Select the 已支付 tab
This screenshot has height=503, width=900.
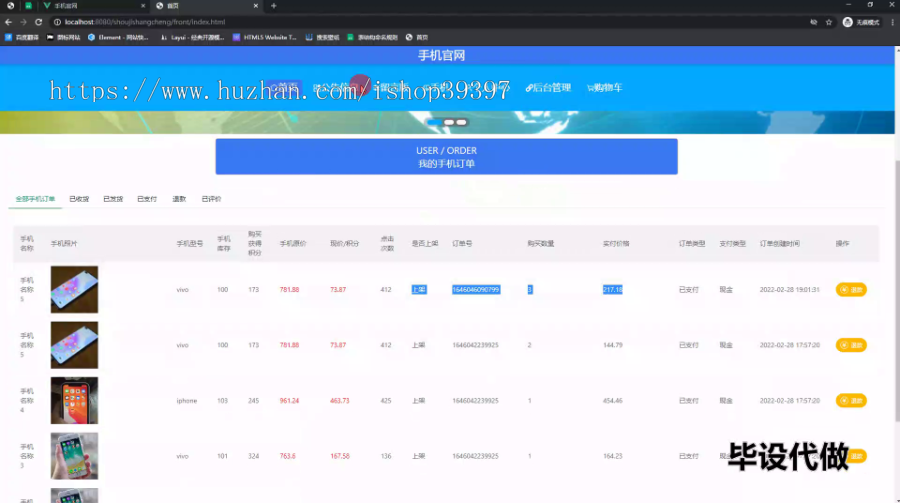(147, 199)
